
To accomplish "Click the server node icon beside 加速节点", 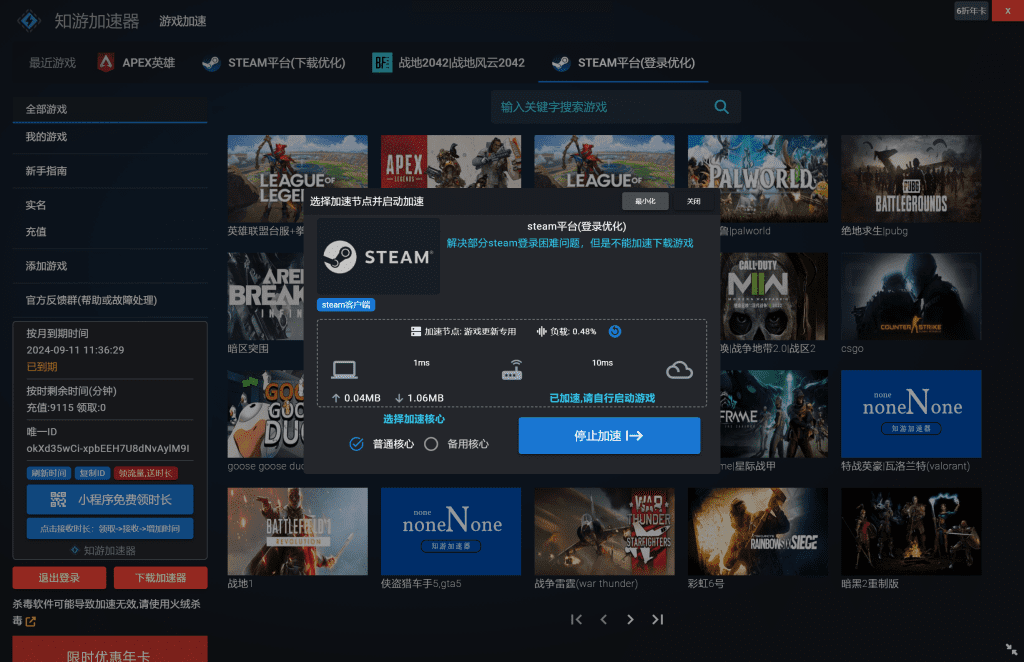I will tap(415, 332).
